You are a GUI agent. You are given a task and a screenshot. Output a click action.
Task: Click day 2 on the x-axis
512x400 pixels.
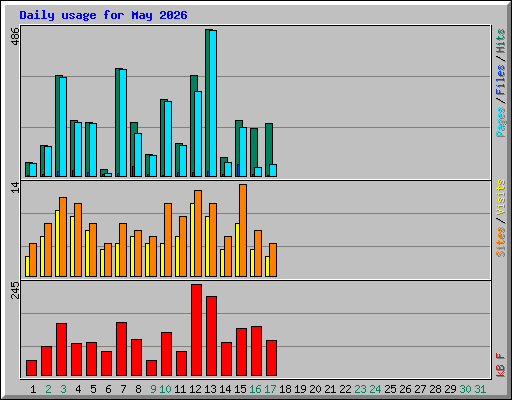coord(48,389)
